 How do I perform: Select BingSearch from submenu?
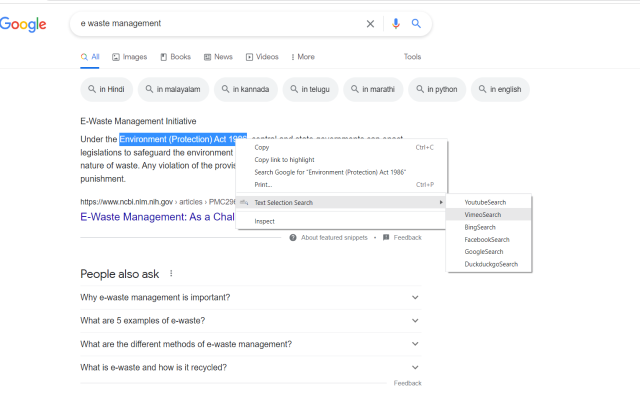pos(489,227)
